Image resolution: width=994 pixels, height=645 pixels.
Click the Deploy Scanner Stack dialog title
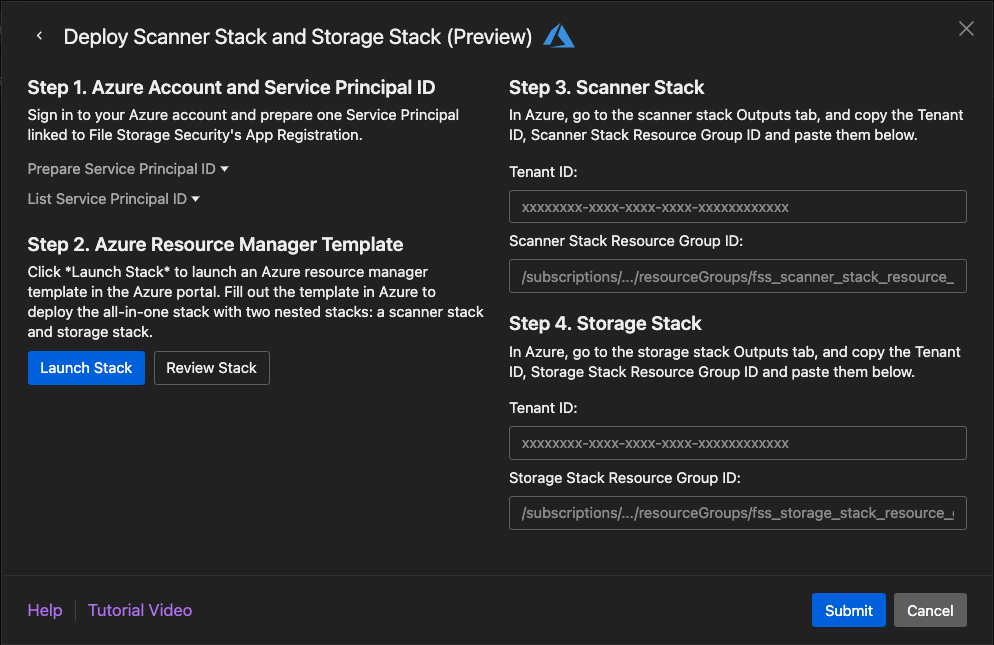coord(297,37)
